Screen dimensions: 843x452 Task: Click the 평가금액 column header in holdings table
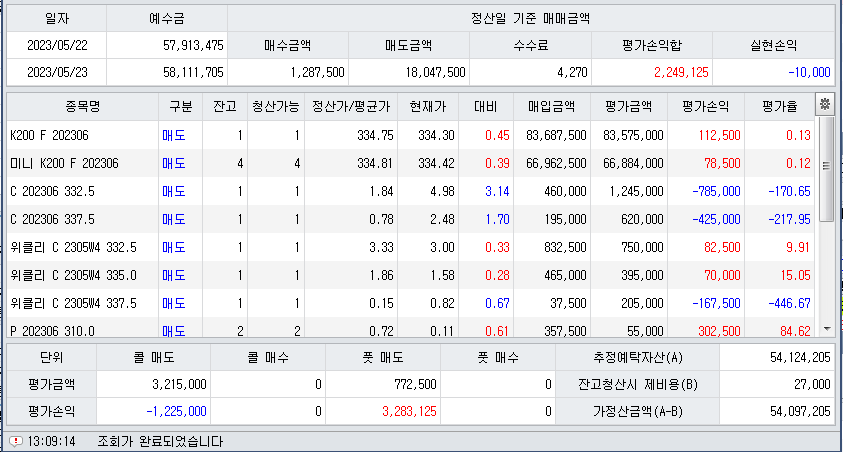(628, 106)
